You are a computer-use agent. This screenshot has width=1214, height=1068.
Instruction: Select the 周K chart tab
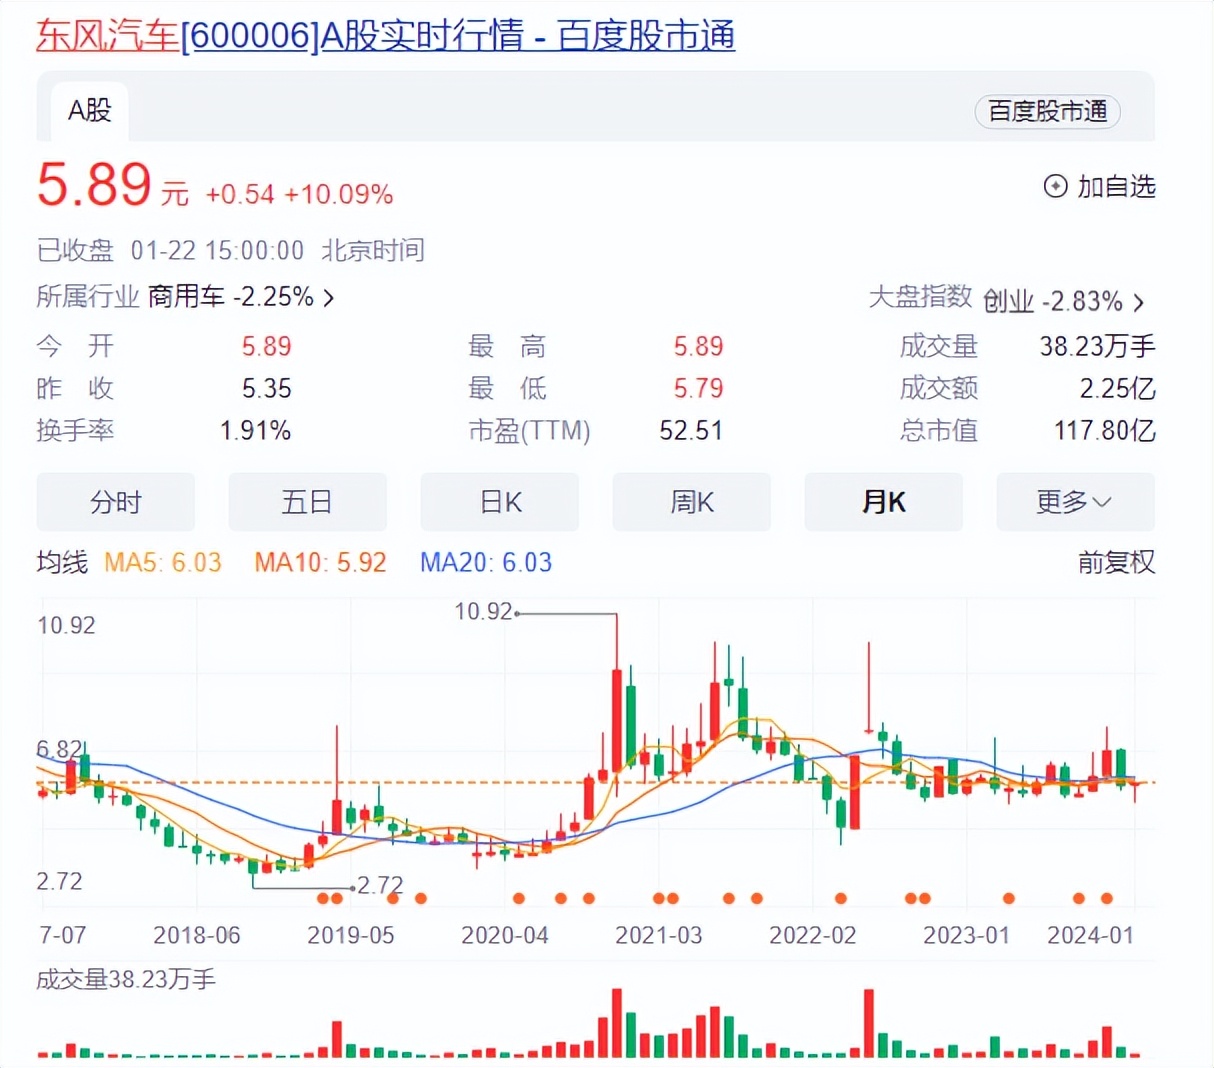691,502
